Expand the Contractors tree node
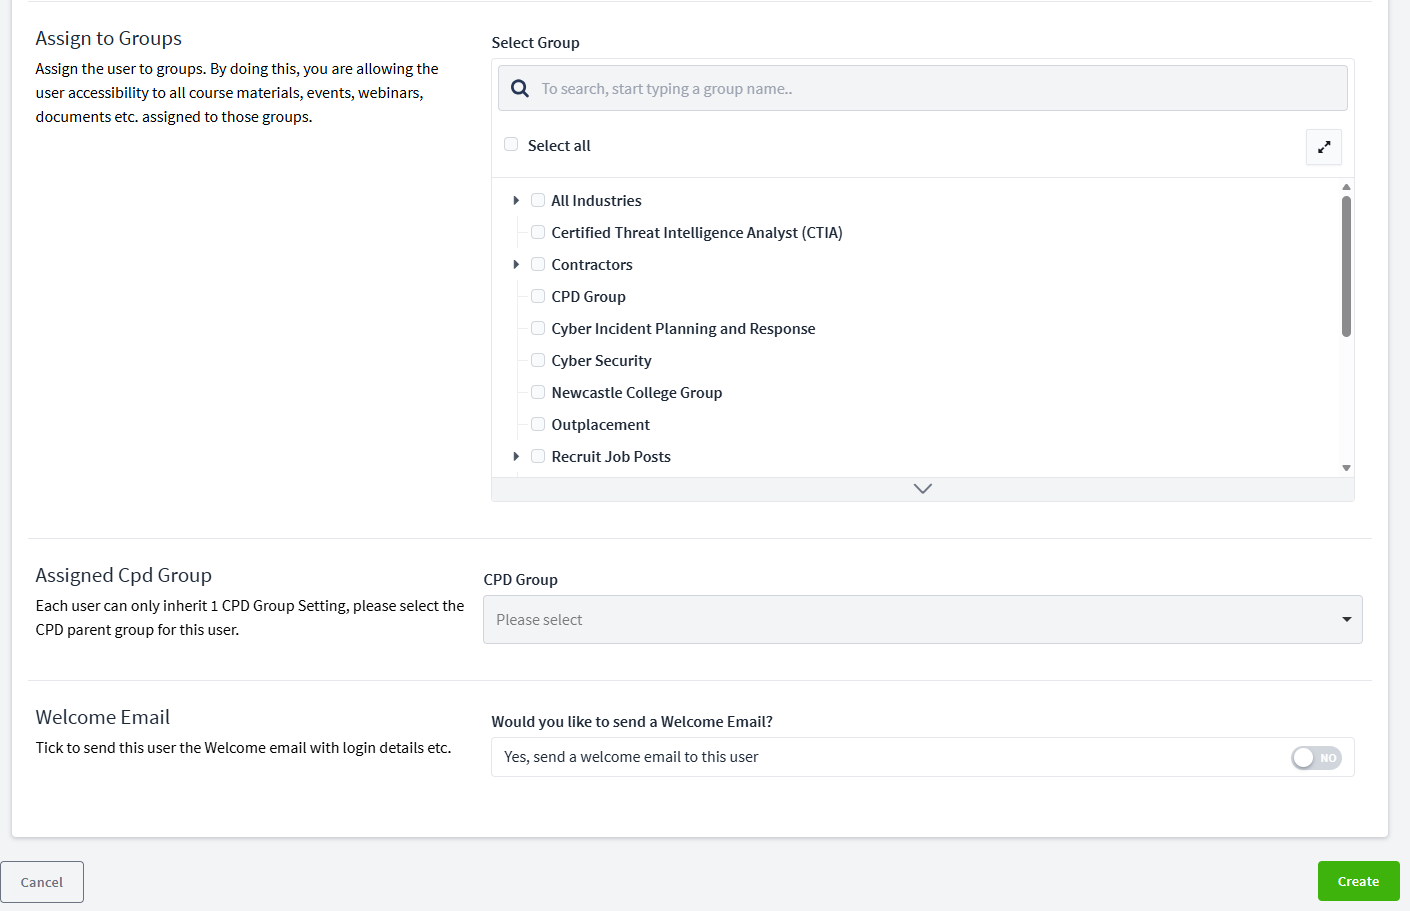1410x911 pixels. pos(516,264)
